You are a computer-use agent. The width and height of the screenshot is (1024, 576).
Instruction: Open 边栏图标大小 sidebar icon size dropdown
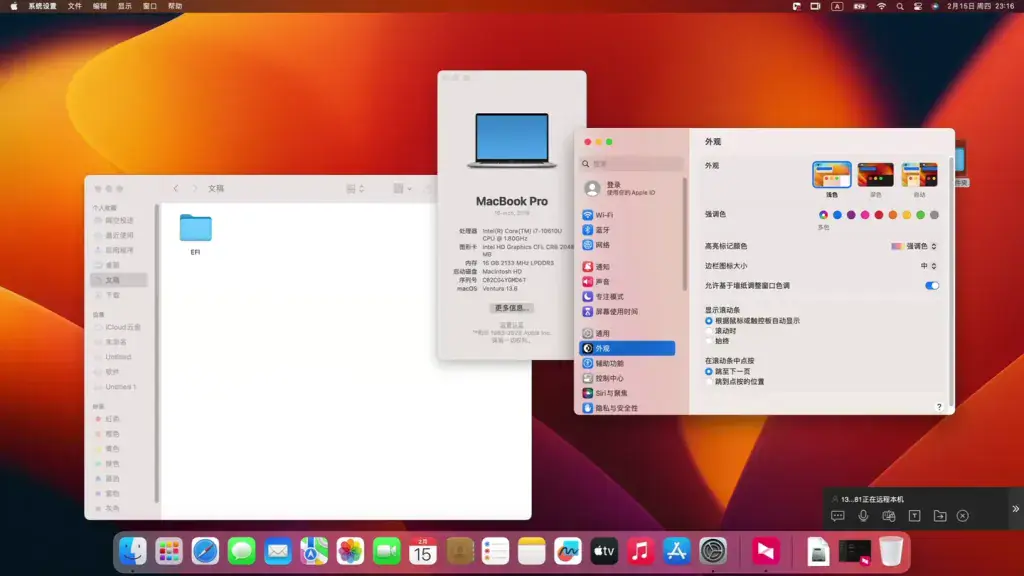point(929,266)
